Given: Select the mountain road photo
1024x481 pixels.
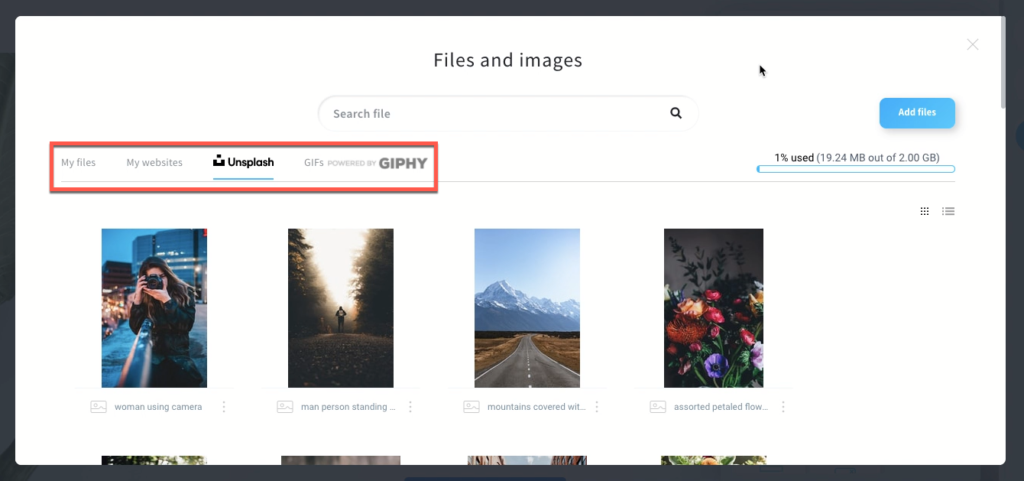Looking at the screenshot, I should (x=527, y=308).
